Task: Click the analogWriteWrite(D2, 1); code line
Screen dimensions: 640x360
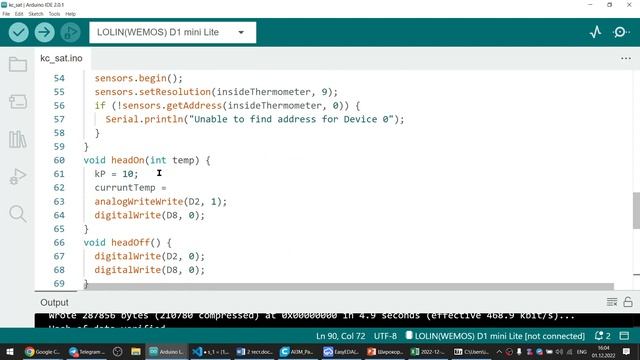Action: pyautogui.click(x=160, y=202)
